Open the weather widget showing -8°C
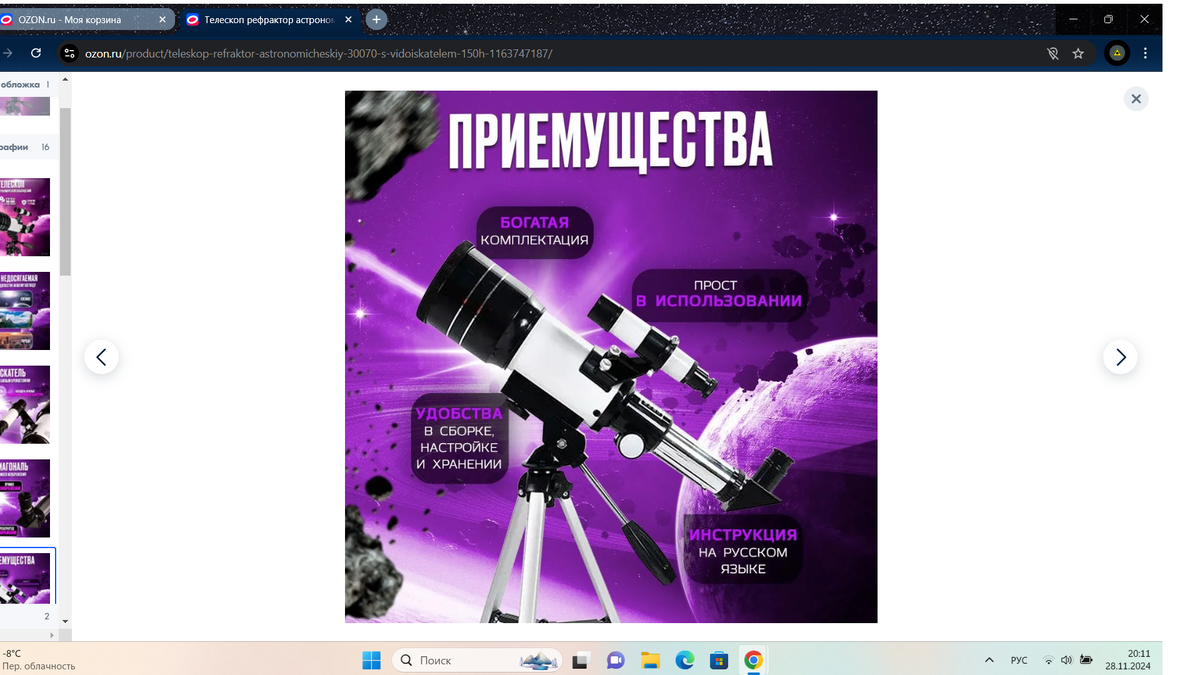Viewport: 1200px width, 675px height. click(x=38, y=659)
